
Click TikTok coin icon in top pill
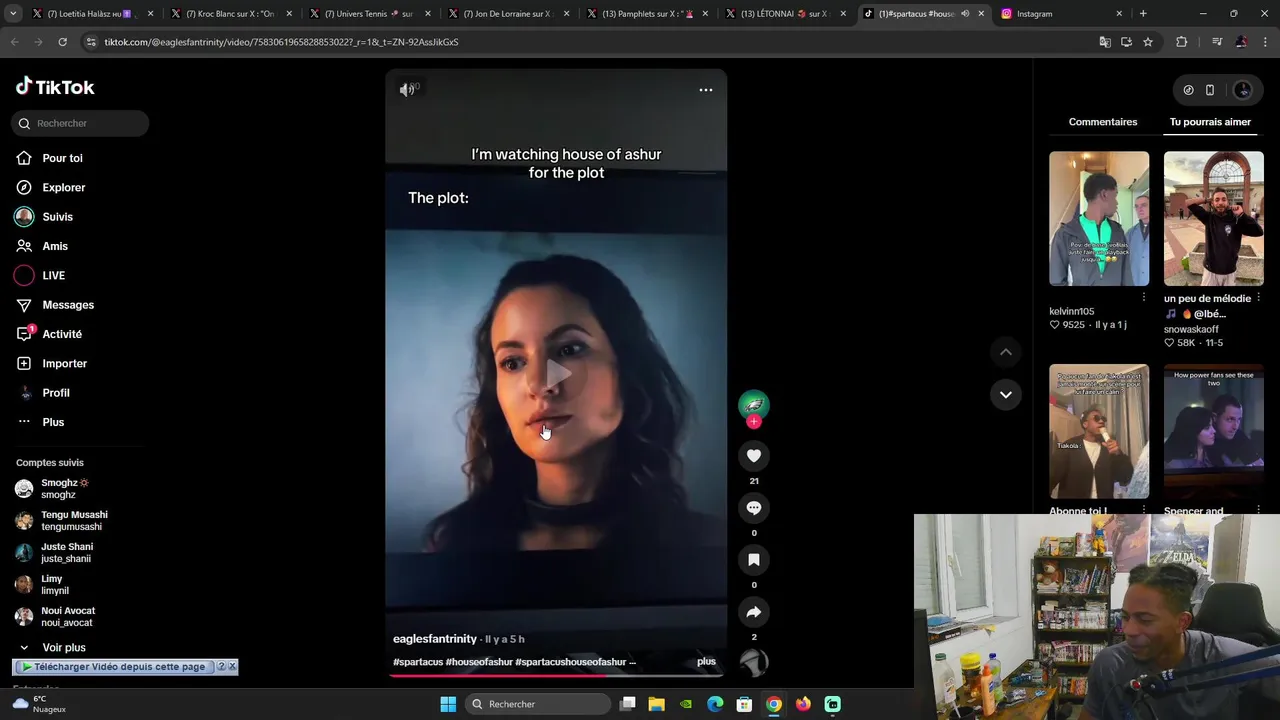click(x=1188, y=90)
